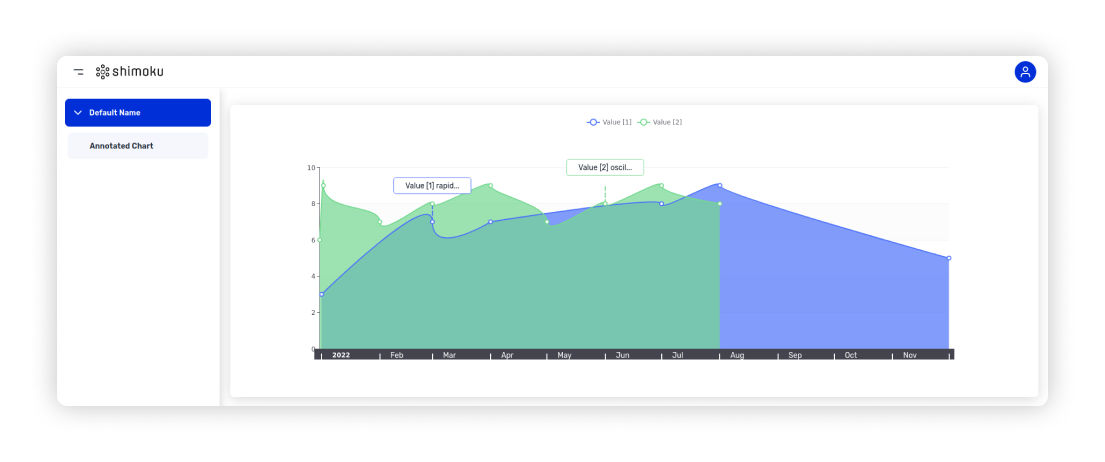1105x462 pixels.
Task: Open the Annotated Chart page
Action: point(121,146)
